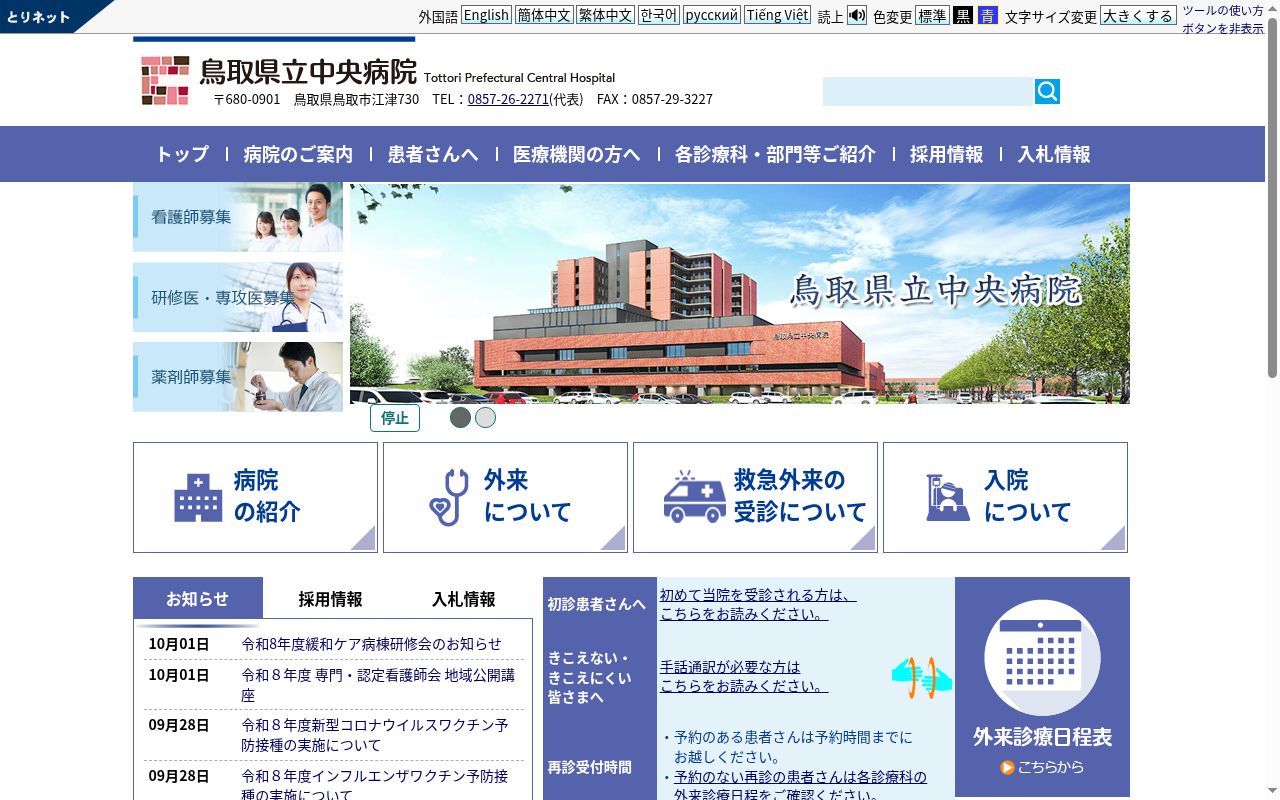
Task: Hide buttons via ボタンを非表示 link
Action: [x=1223, y=28]
